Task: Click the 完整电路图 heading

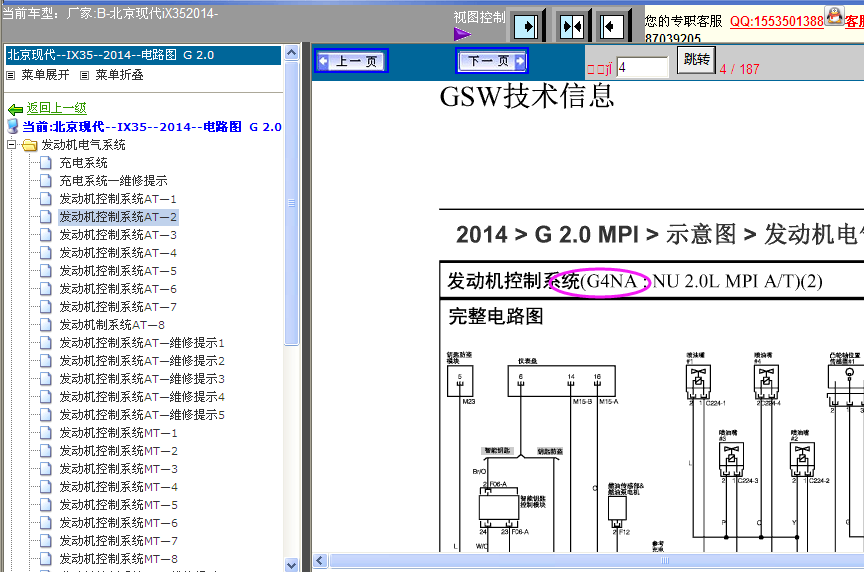Action: [496, 316]
